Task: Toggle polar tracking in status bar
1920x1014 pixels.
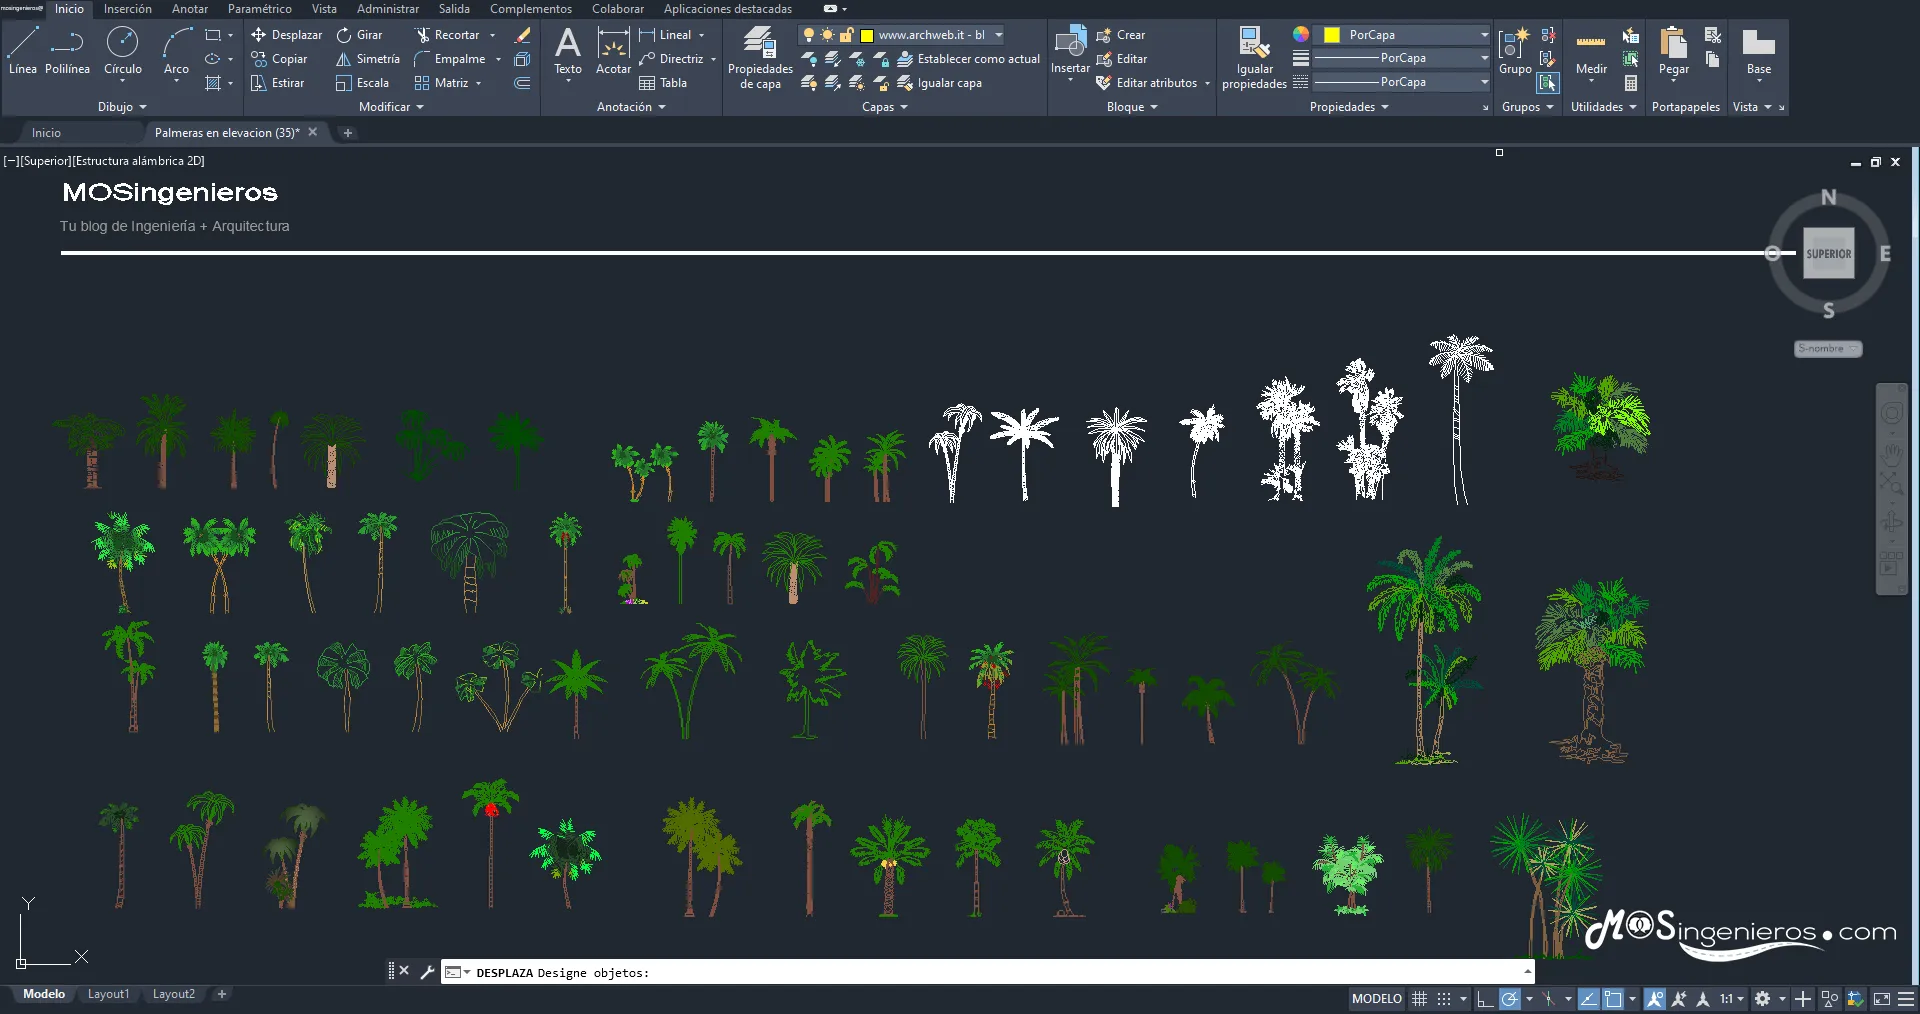Action: click(1510, 999)
